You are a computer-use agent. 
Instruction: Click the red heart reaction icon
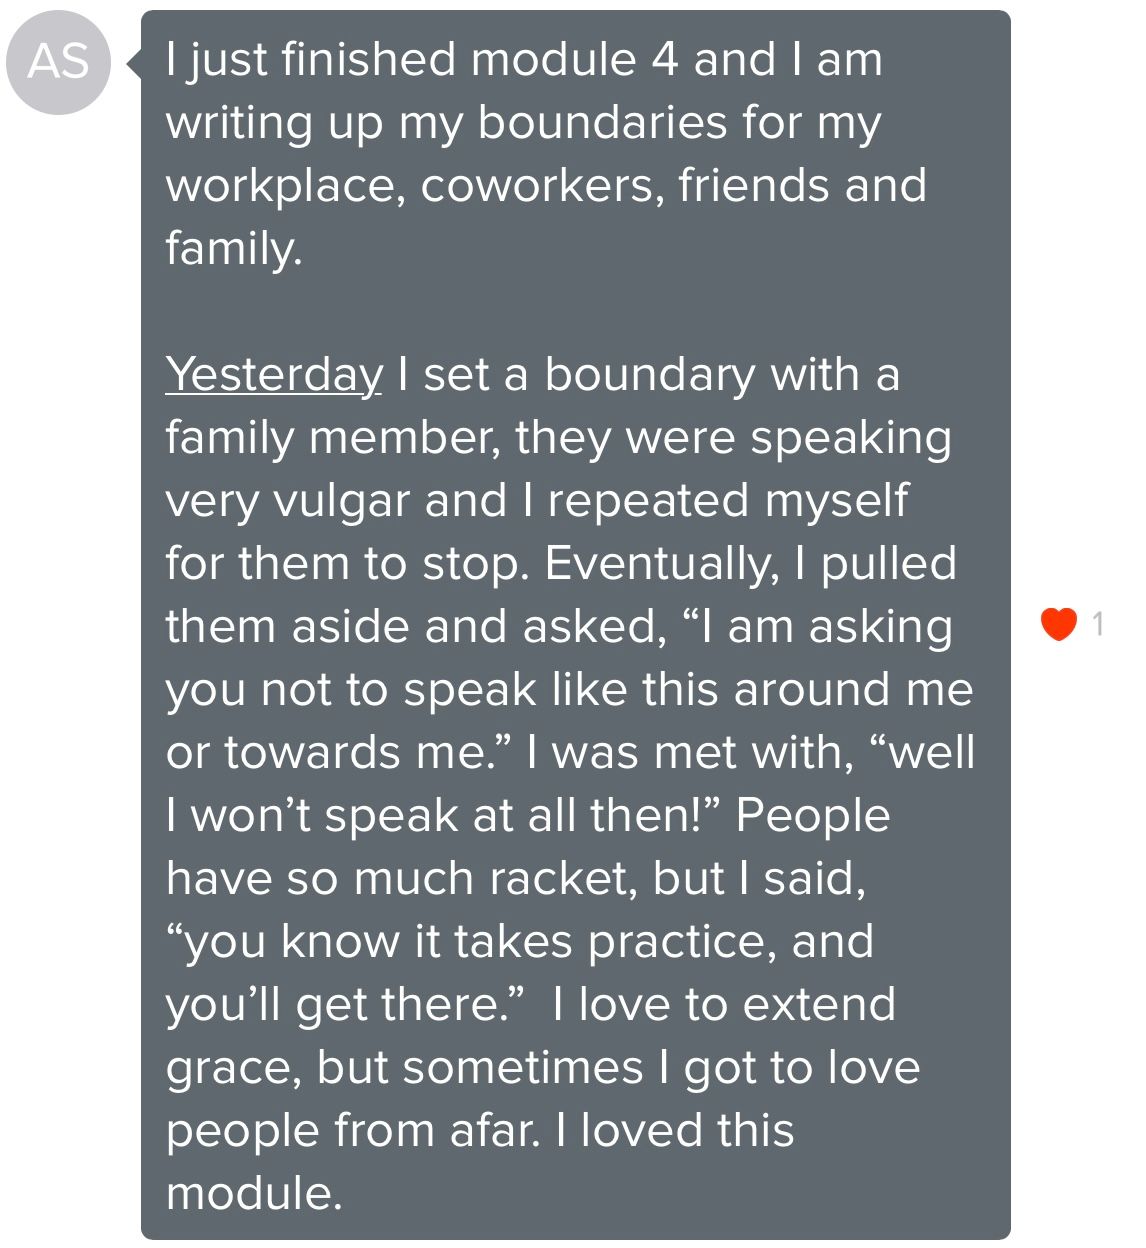click(1058, 624)
